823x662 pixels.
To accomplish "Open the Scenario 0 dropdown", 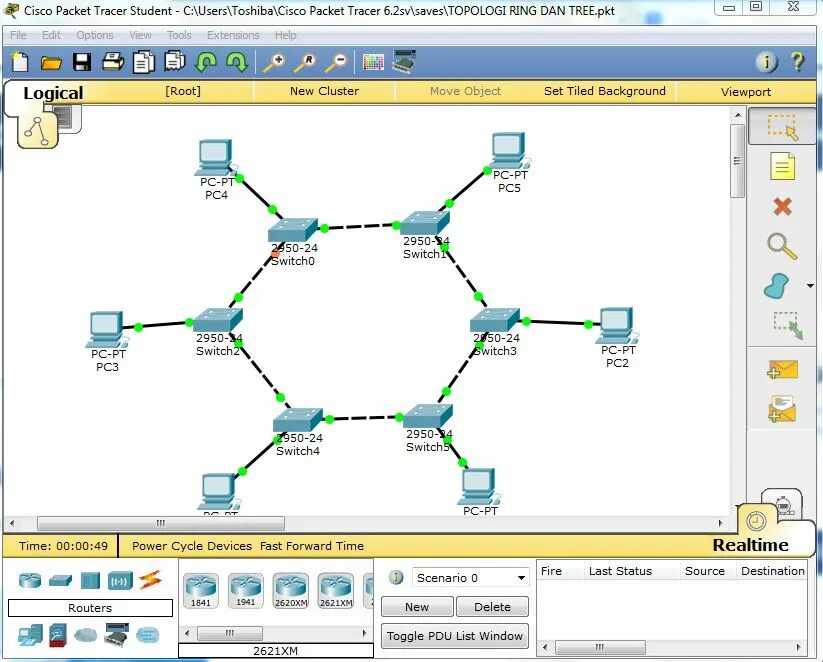I will [470, 577].
